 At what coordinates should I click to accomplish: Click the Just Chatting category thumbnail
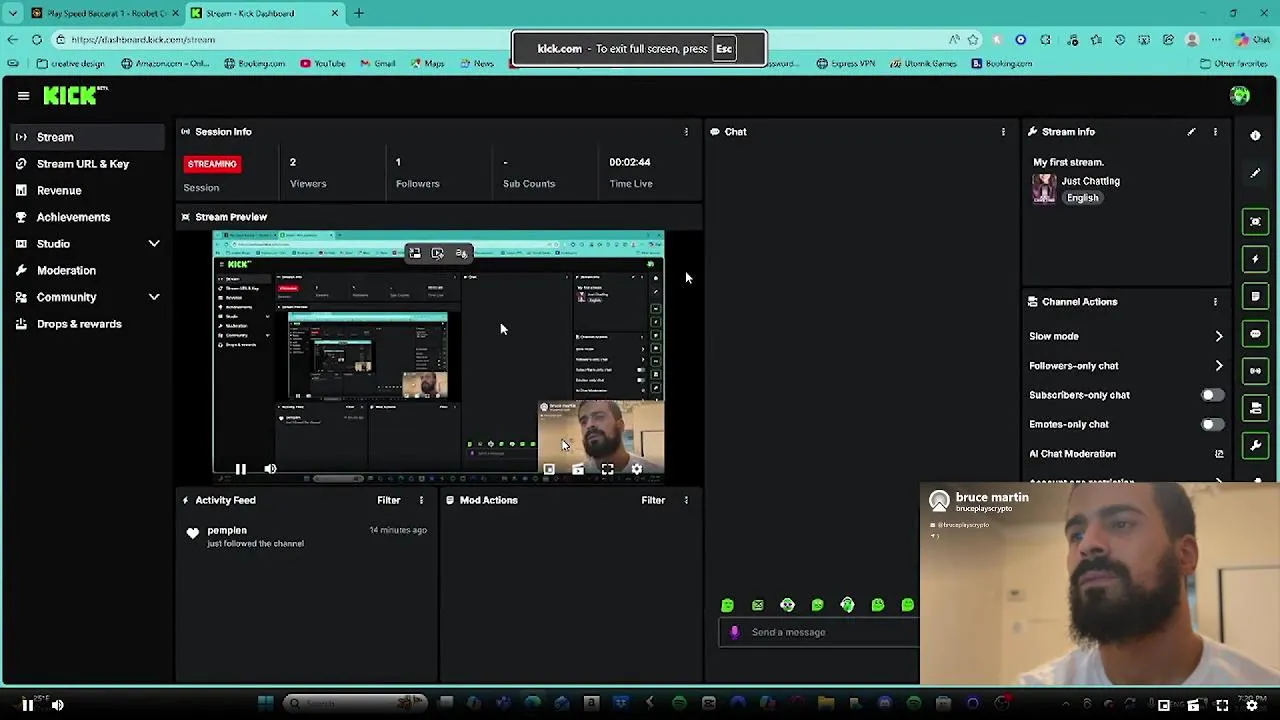(x=1044, y=189)
